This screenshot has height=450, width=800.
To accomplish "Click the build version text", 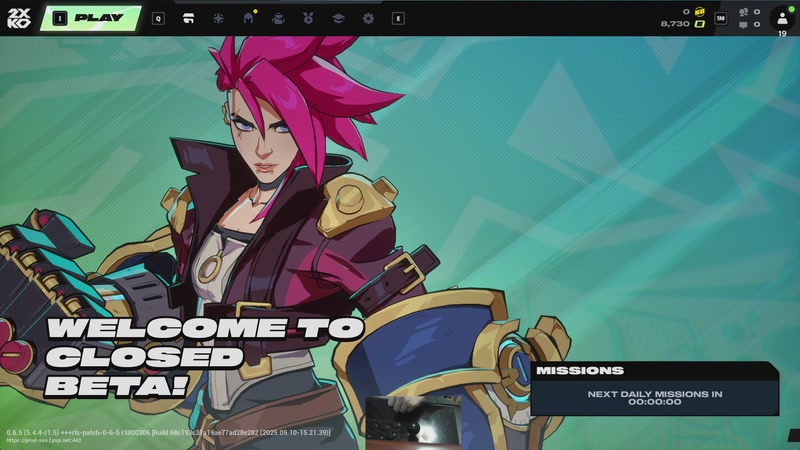I will point(168,432).
